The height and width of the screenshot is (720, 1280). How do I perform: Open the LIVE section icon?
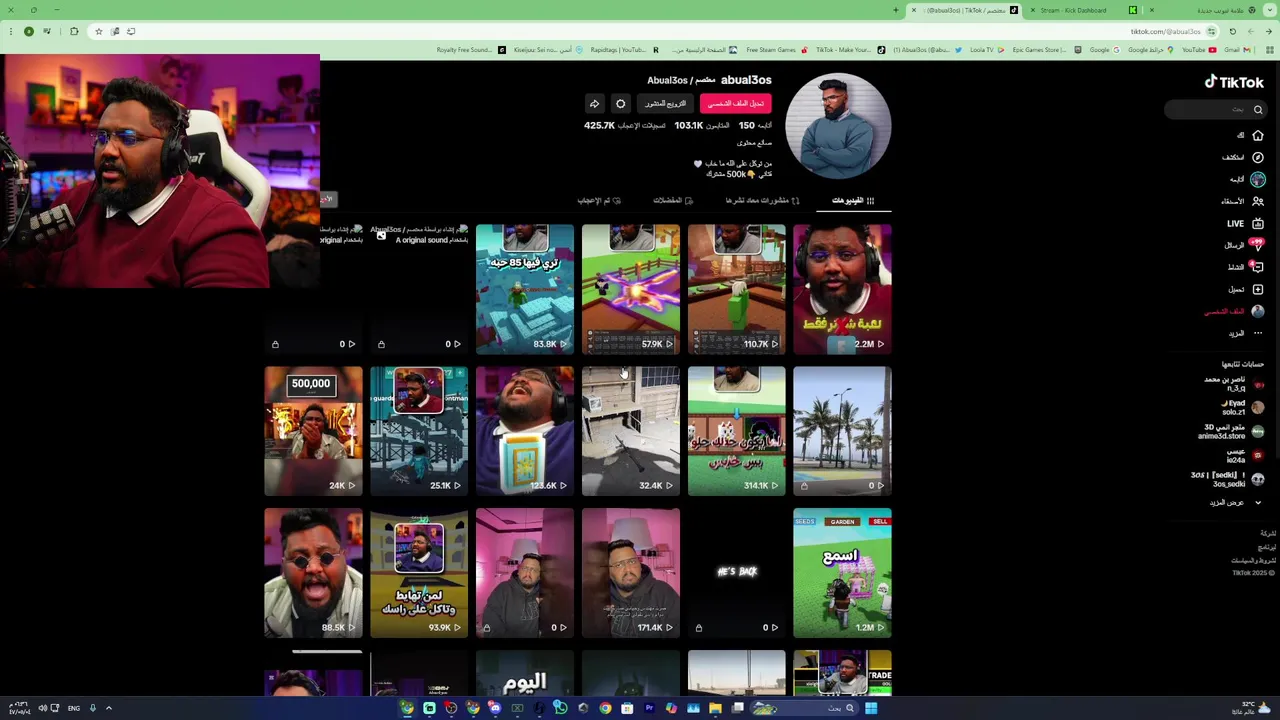(x=1257, y=223)
